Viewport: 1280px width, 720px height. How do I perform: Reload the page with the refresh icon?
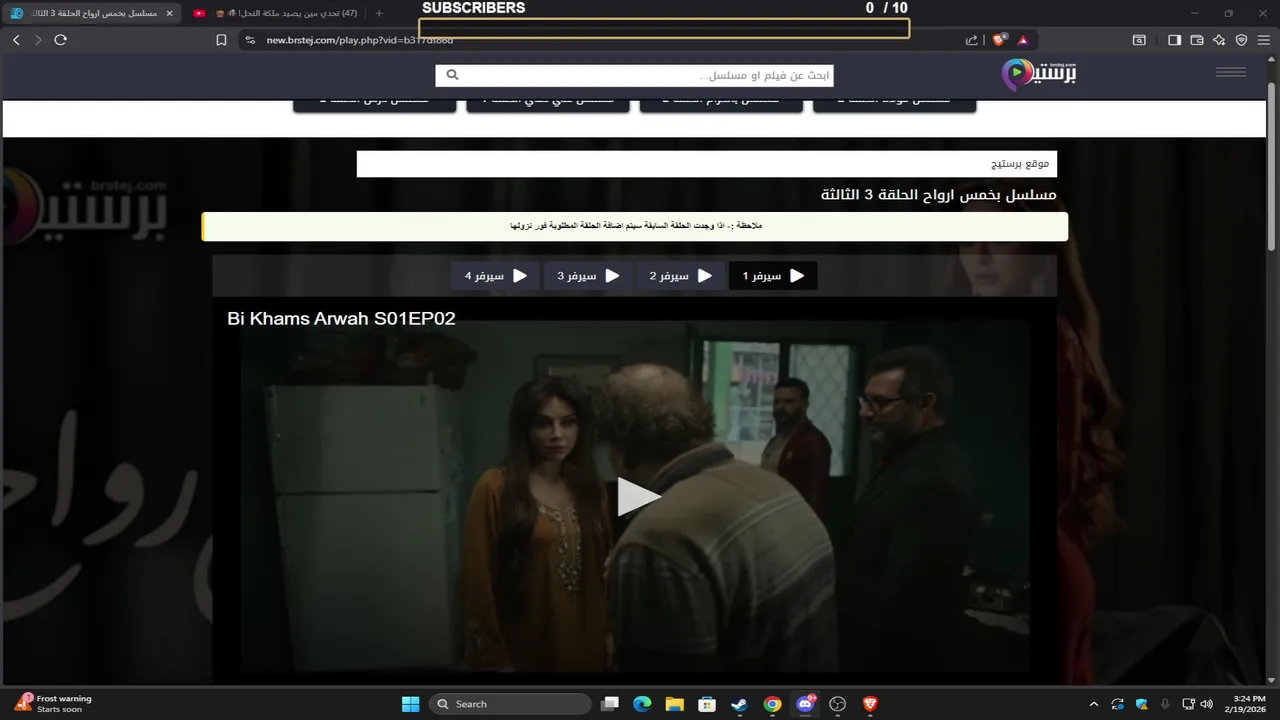pos(60,40)
